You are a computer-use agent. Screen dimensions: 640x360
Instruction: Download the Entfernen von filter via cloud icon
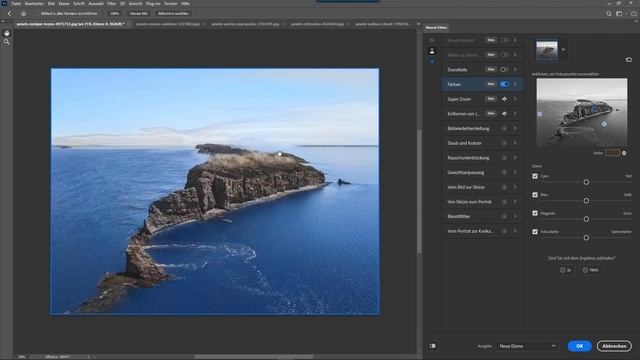pyautogui.click(x=504, y=113)
